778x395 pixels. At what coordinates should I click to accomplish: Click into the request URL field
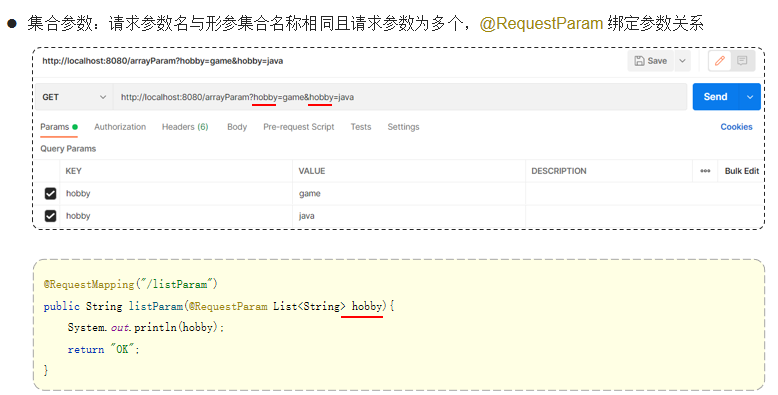click(400, 97)
